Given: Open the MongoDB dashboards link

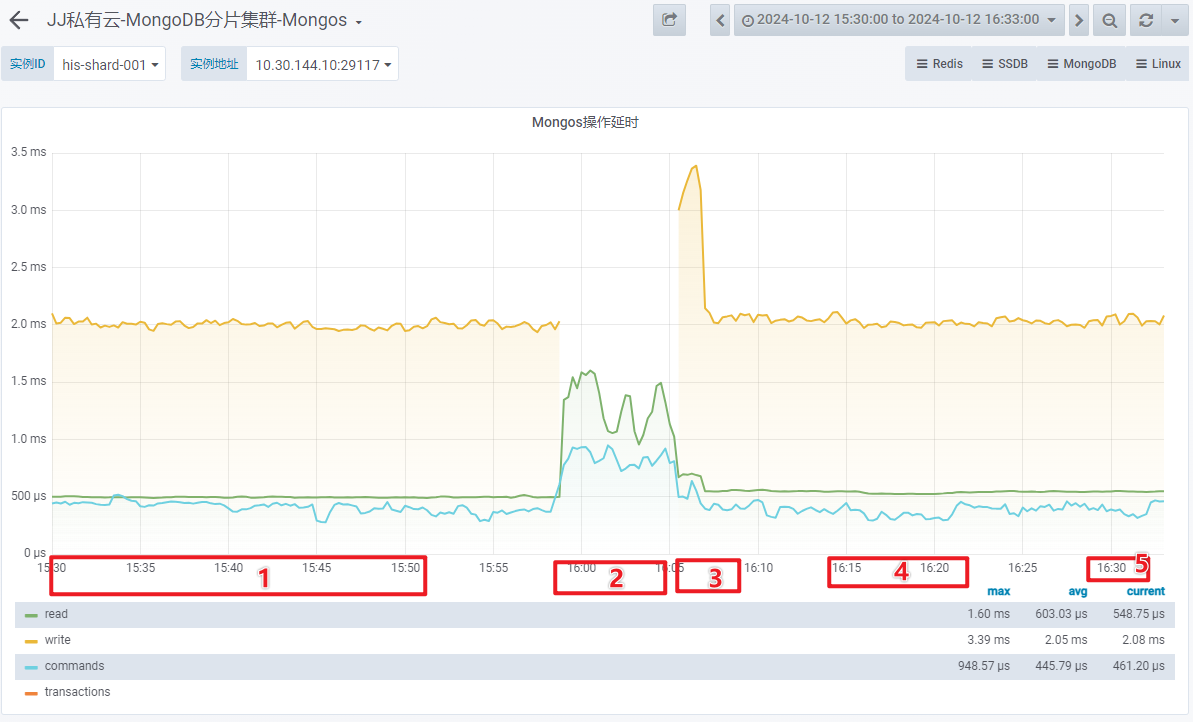Looking at the screenshot, I should coord(1081,64).
